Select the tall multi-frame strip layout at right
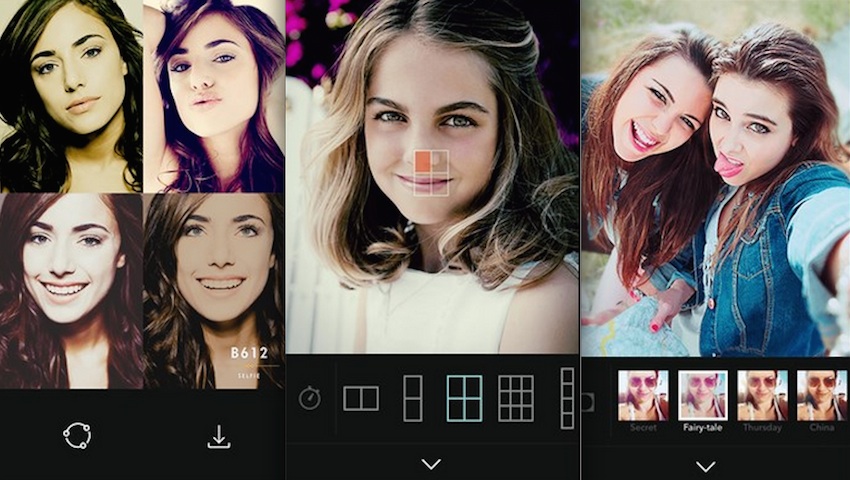850x480 pixels. (x=567, y=398)
